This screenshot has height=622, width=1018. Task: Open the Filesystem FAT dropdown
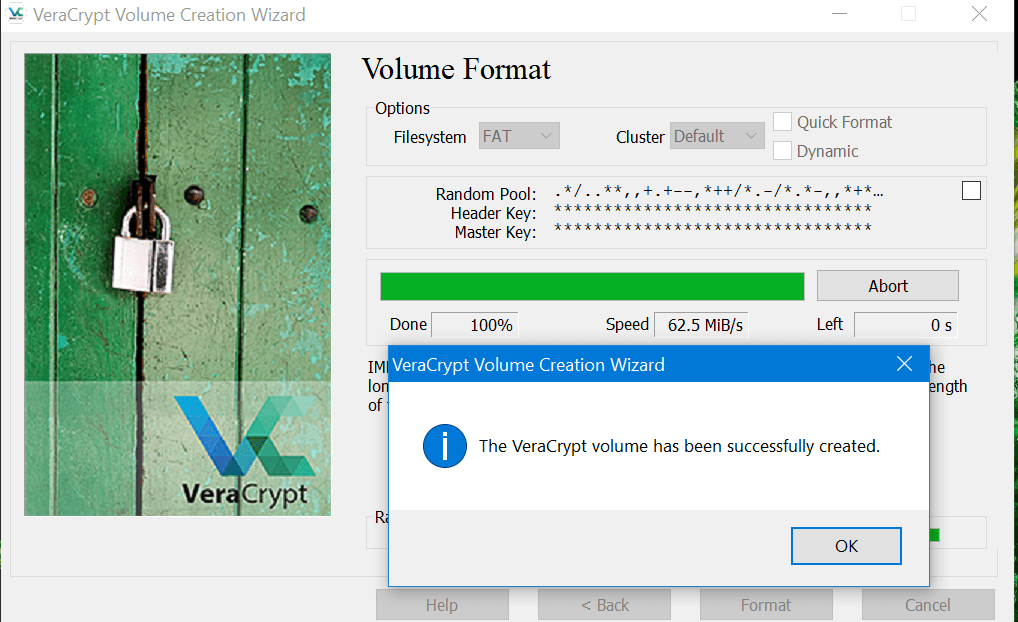518,135
